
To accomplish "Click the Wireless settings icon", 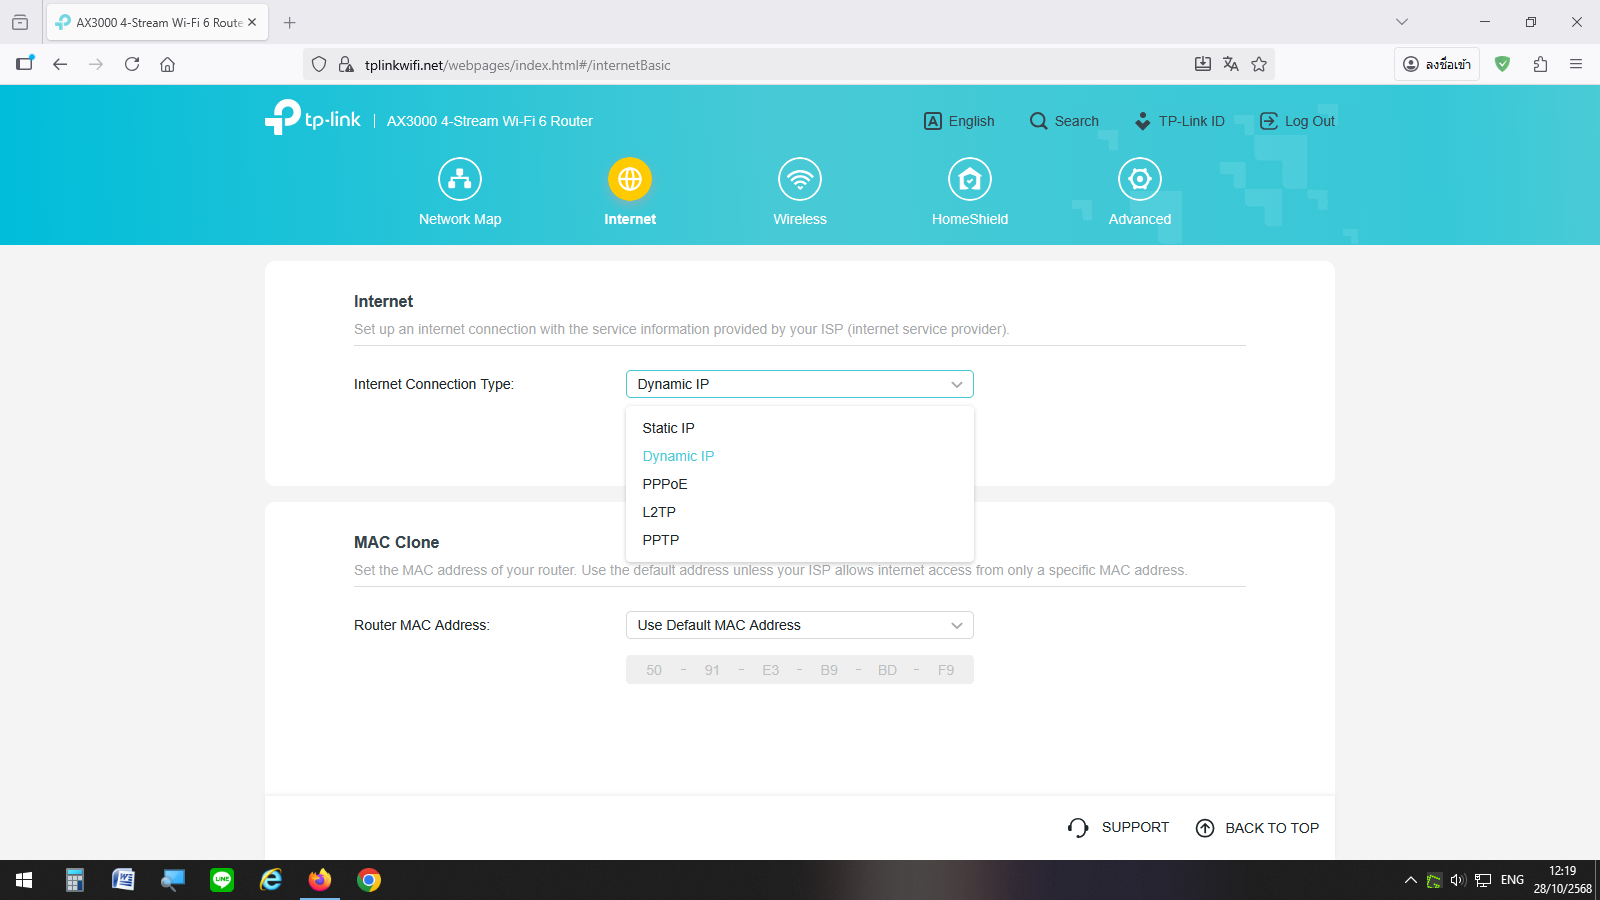I will pyautogui.click(x=800, y=180).
